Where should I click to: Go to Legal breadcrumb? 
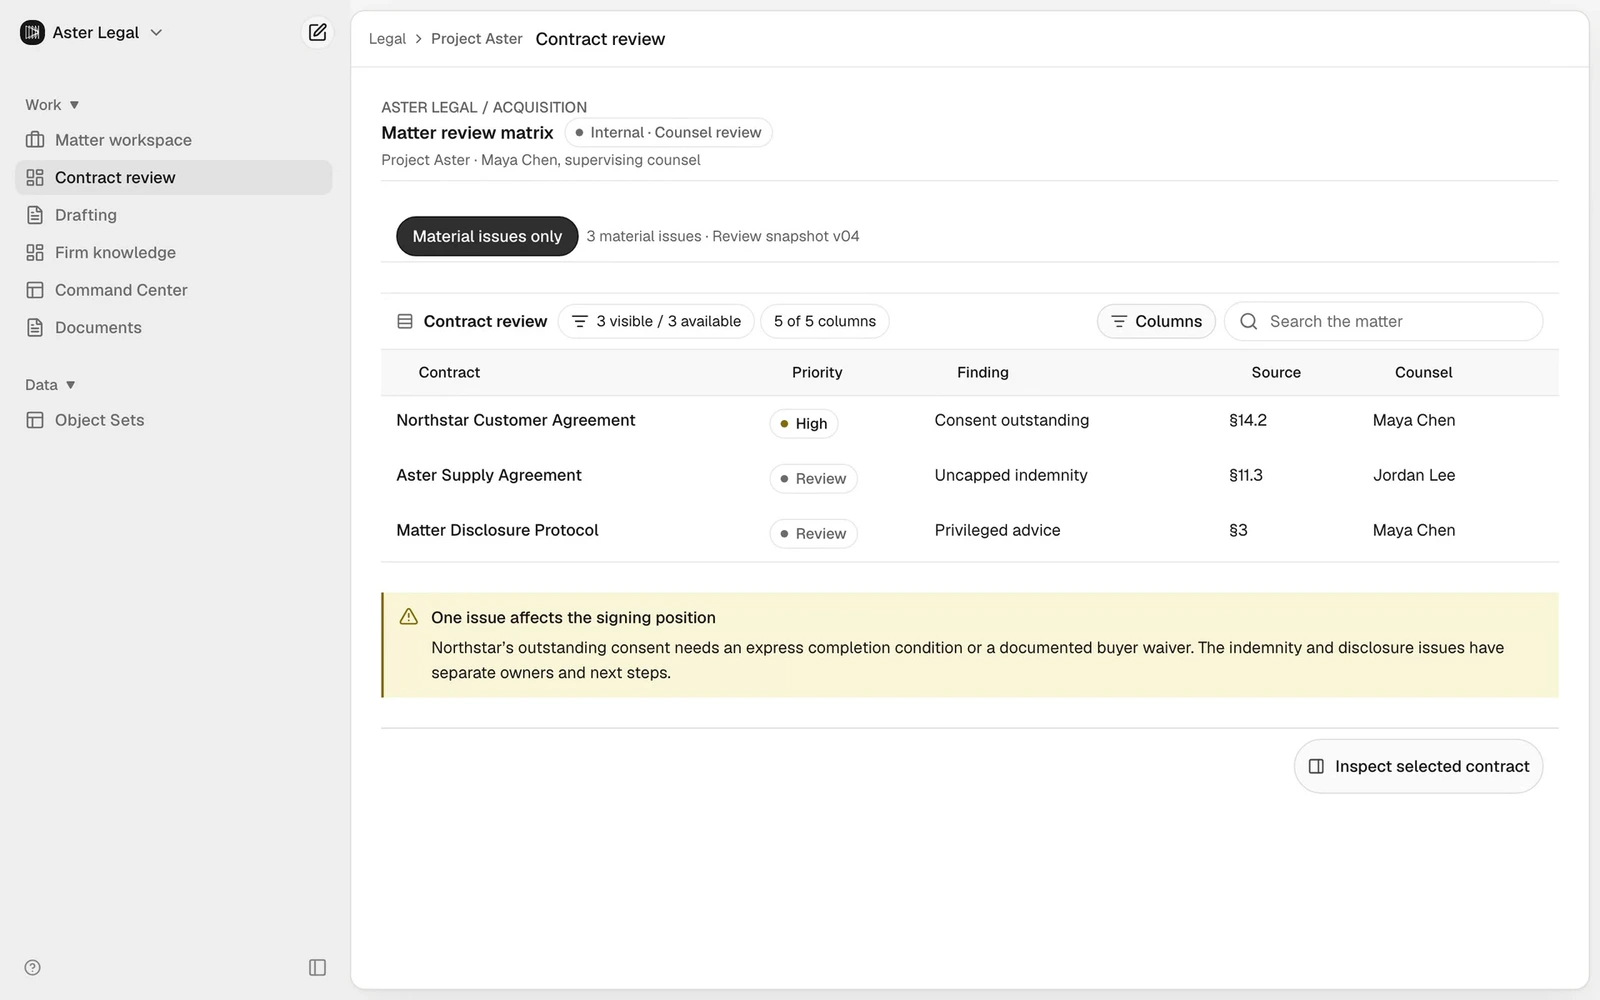387,39
